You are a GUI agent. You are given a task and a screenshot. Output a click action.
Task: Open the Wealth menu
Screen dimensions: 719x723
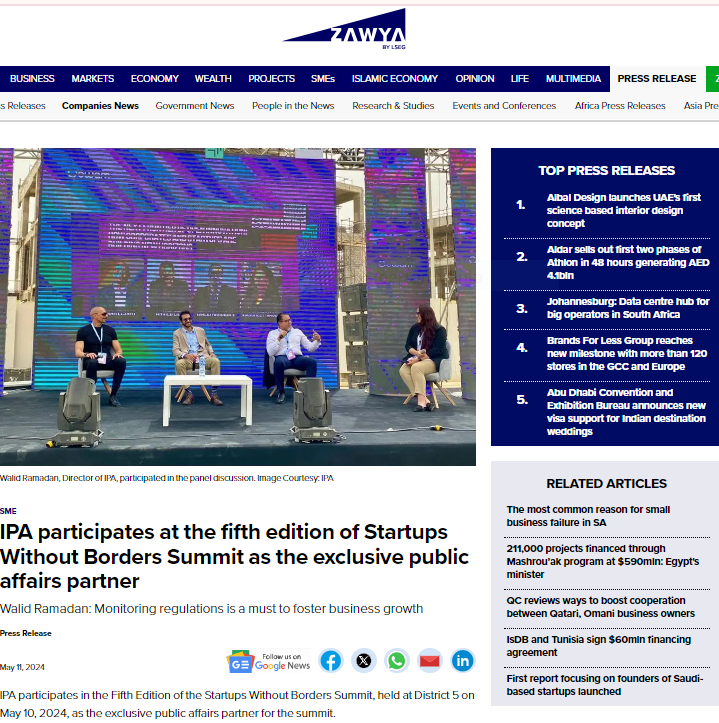pos(213,79)
